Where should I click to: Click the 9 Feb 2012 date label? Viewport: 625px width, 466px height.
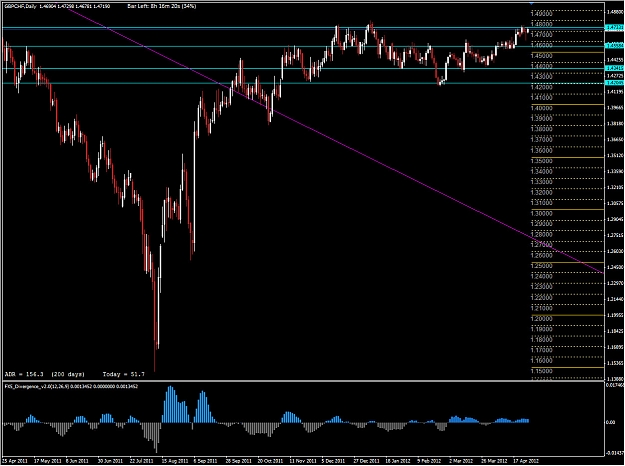(x=430, y=460)
